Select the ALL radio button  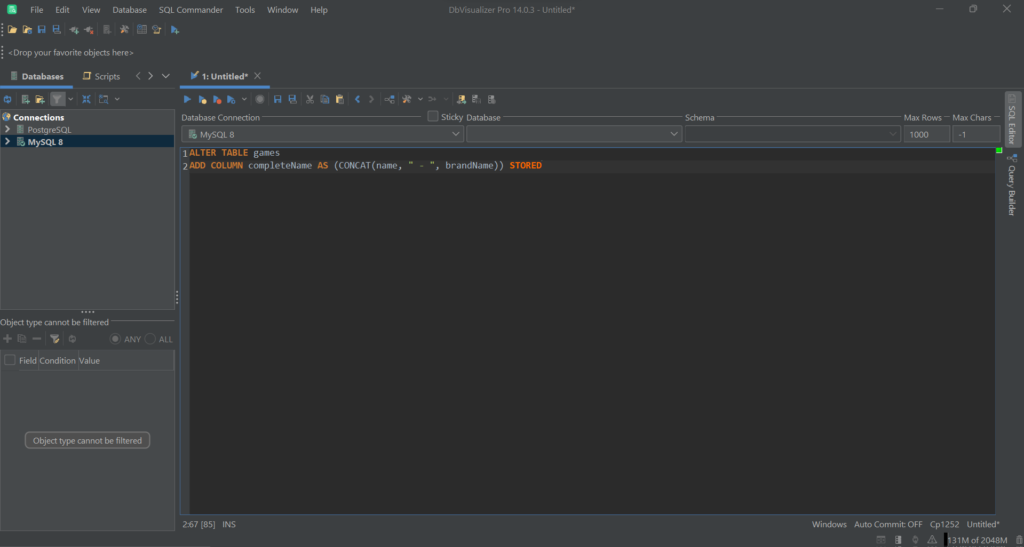pos(150,339)
